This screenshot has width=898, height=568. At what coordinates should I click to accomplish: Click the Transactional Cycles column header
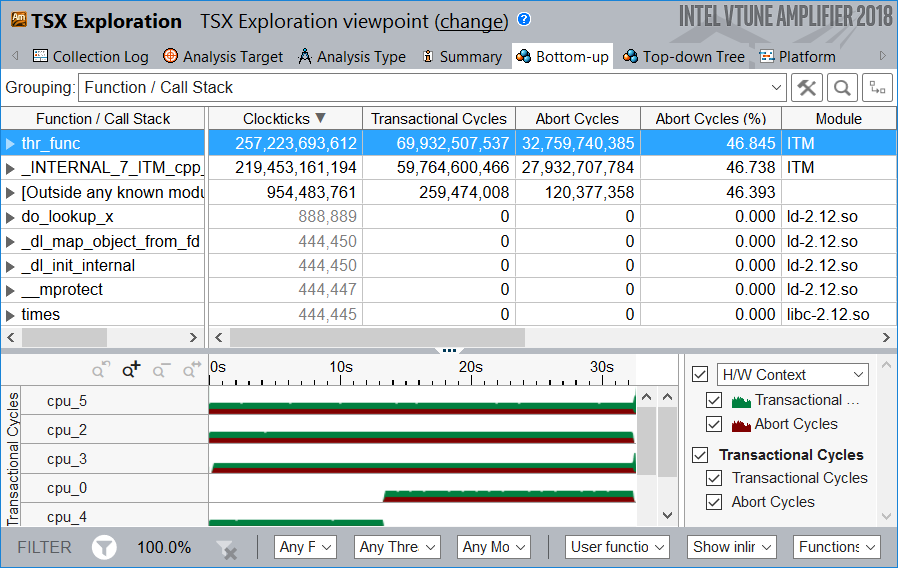[x=439, y=119]
